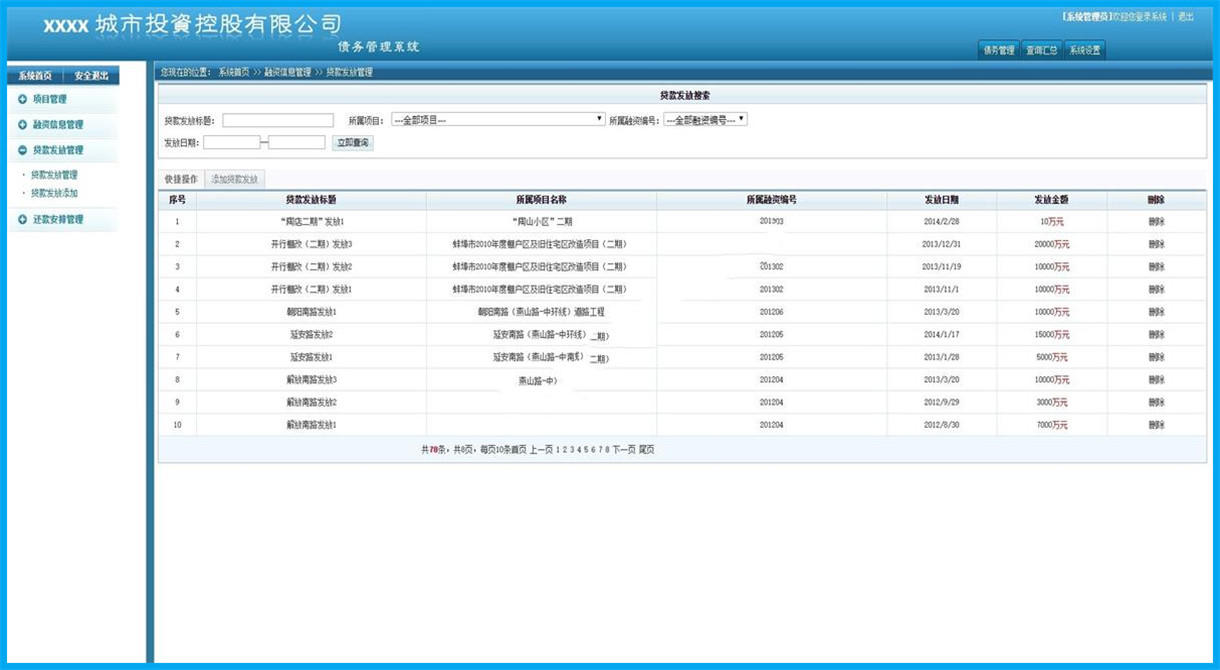The width and height of the screenshot is (1220, 670).
Task: Delete row 9 解放南路发放2
Action: point(1156,402)
